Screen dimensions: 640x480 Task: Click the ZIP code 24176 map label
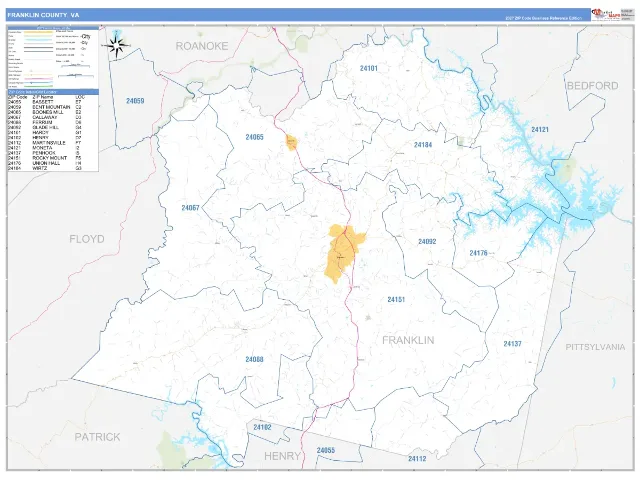tap(478, 253)
